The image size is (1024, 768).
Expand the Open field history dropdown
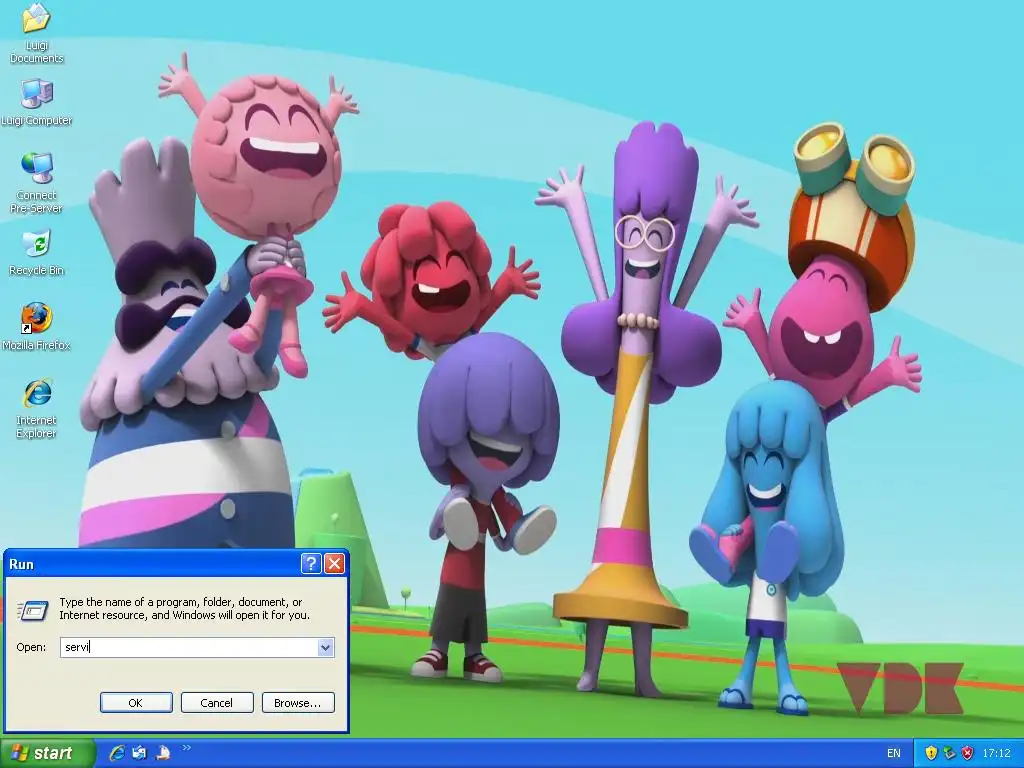pyautogui.click(x=326, y=647)
